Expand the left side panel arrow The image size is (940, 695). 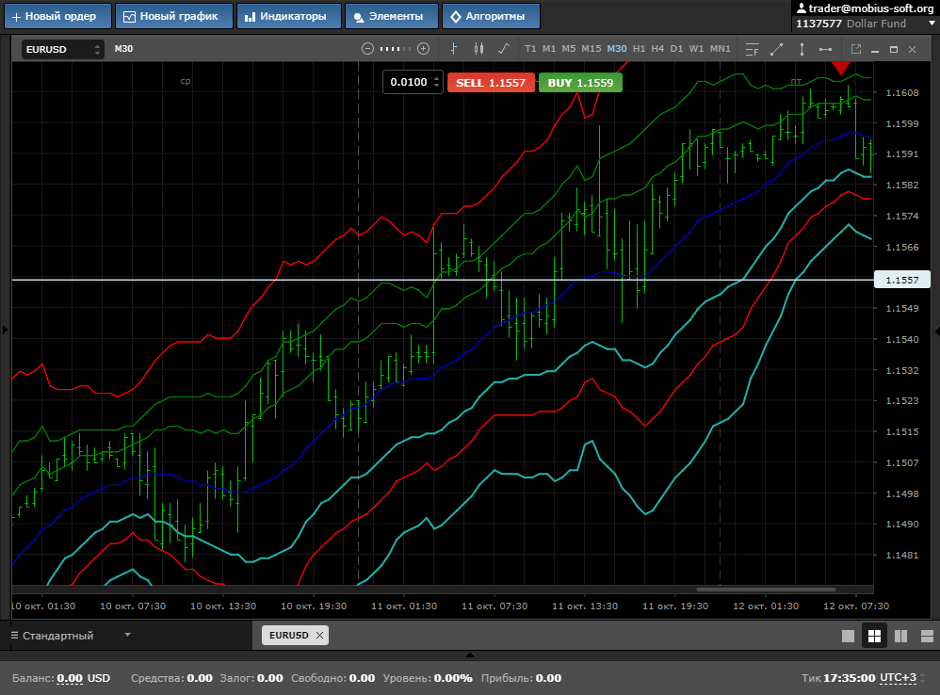5,329
